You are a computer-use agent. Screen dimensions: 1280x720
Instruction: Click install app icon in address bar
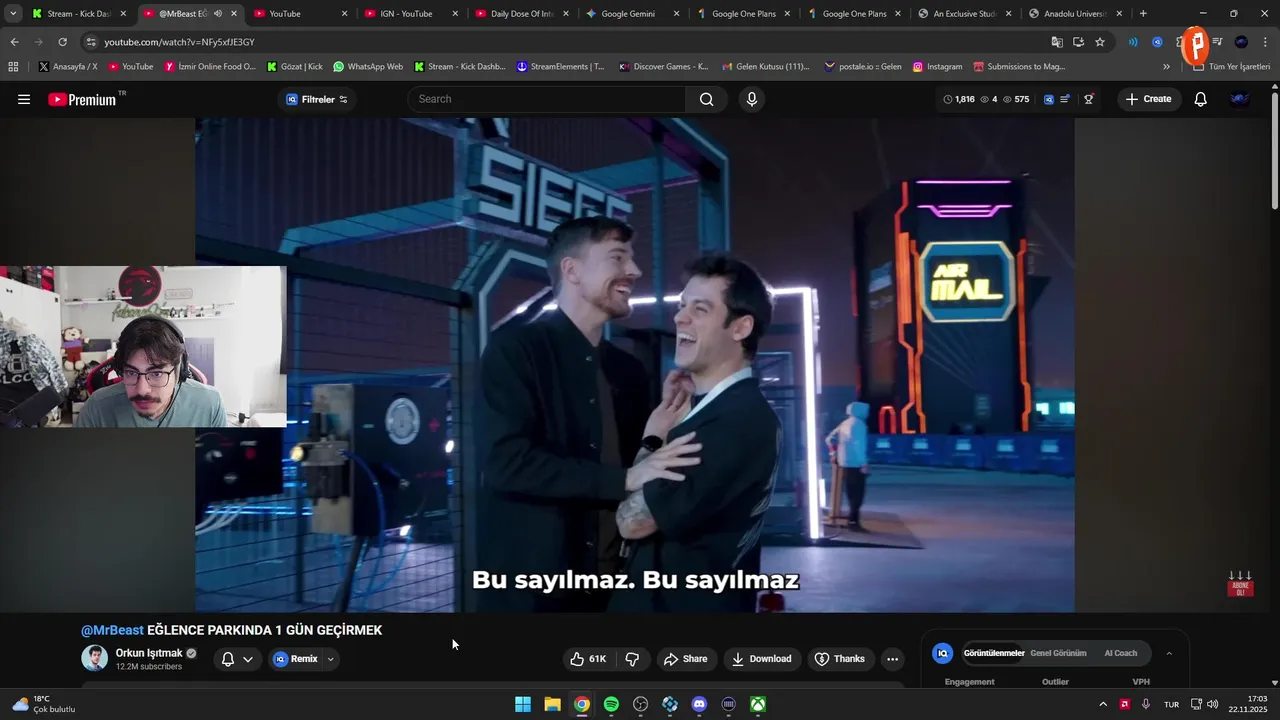(1078, 42)
